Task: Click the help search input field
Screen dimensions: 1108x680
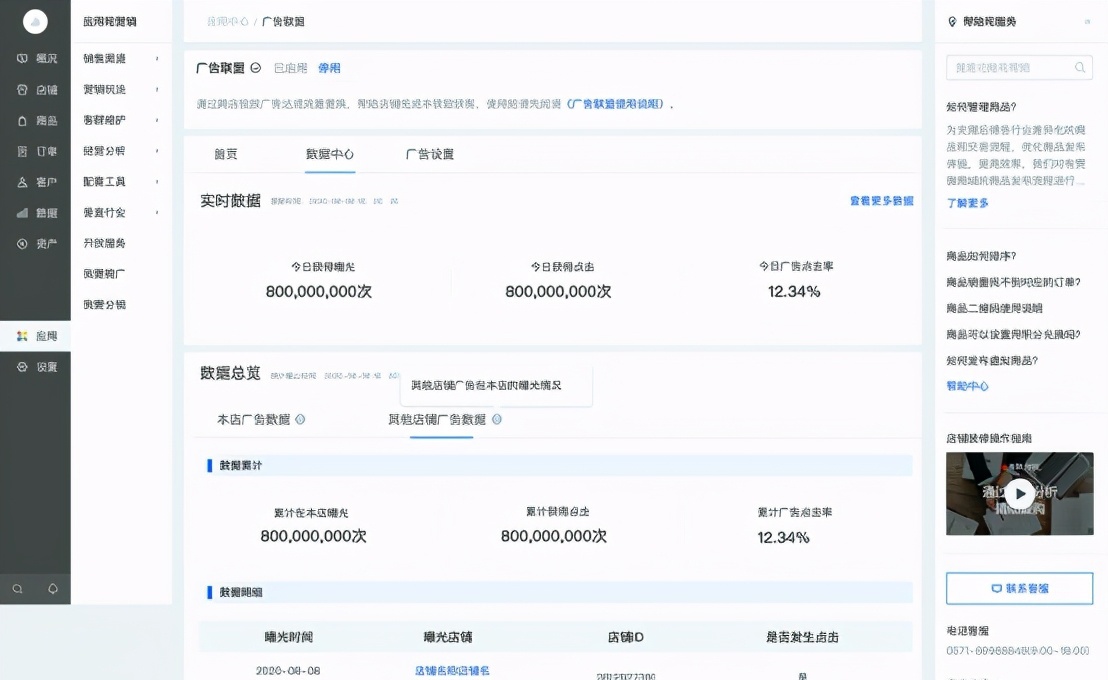Action: tap(1008, 68)
